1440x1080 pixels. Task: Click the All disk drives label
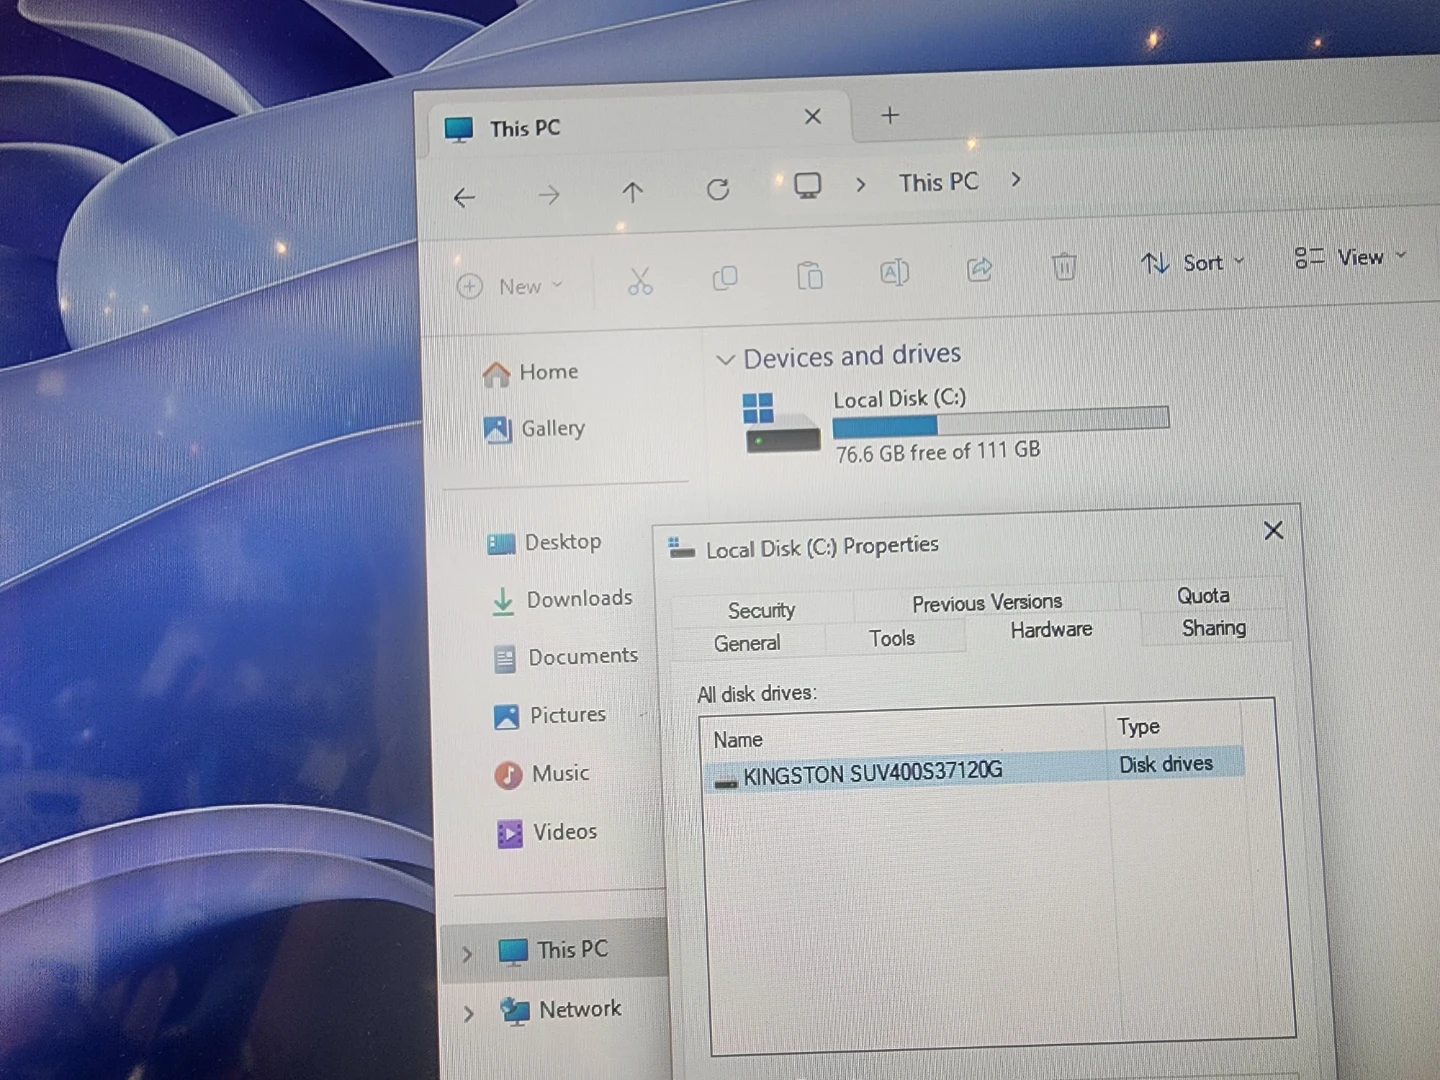(757, 694)
